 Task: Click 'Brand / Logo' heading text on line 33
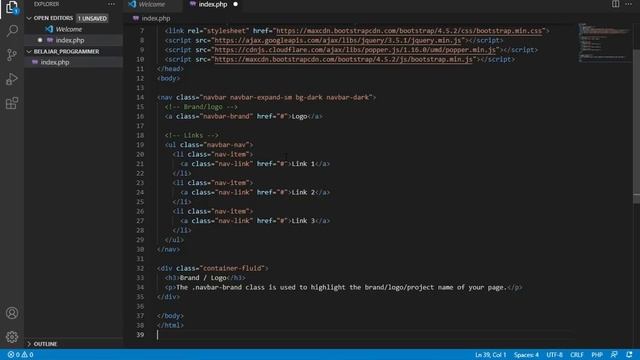[203, 278]
